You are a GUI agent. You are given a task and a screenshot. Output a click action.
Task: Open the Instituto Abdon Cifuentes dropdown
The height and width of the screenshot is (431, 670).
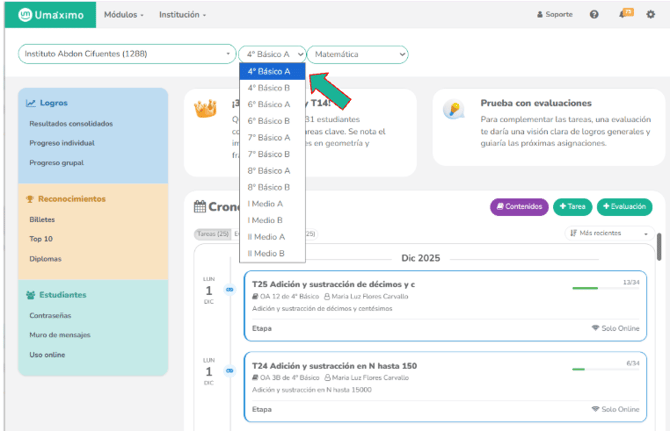coord(126,54)
